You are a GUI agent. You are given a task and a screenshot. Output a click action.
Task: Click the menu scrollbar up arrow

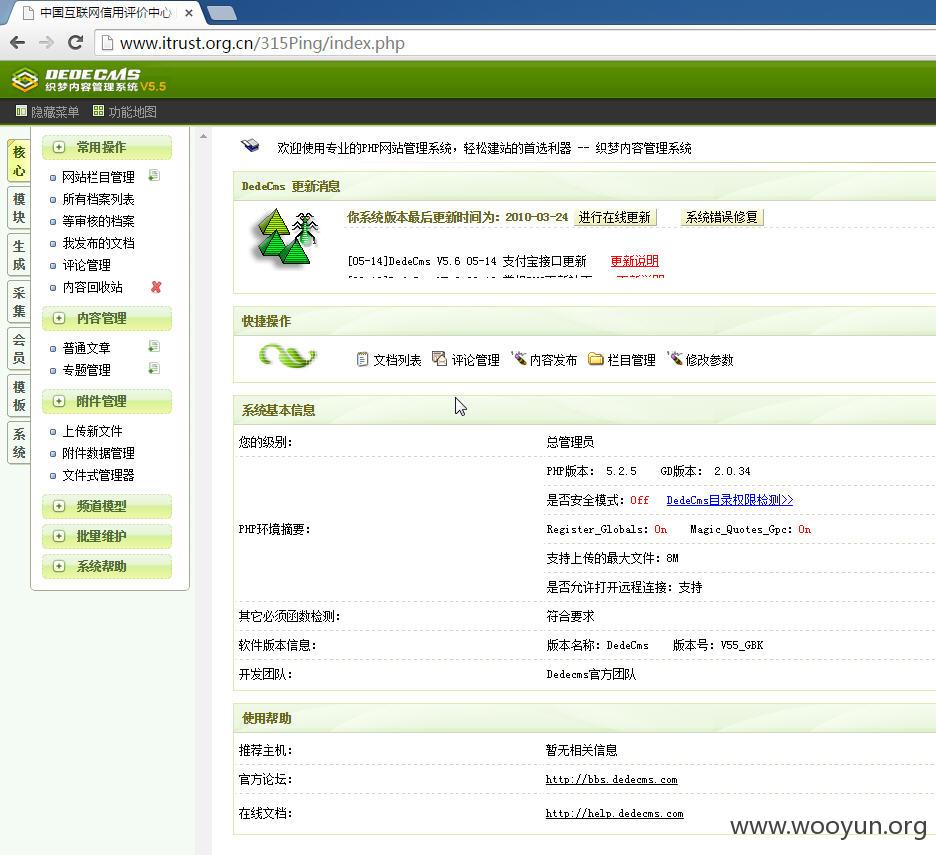coord(204,137)
